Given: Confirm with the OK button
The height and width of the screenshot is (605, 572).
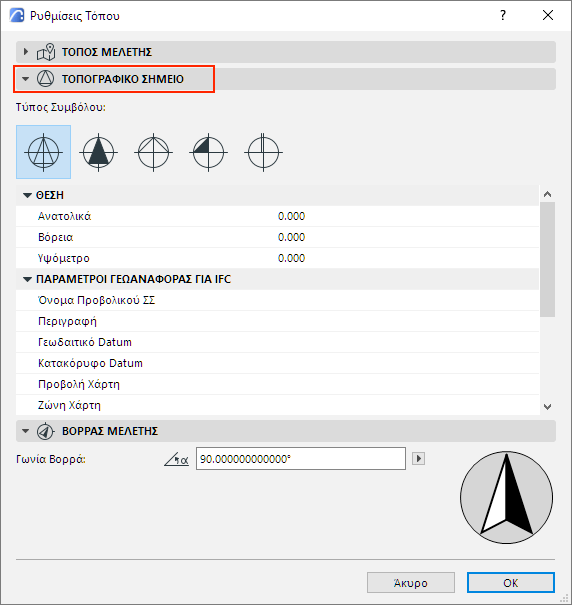Looking at the screenshot, I should point(511,583).
